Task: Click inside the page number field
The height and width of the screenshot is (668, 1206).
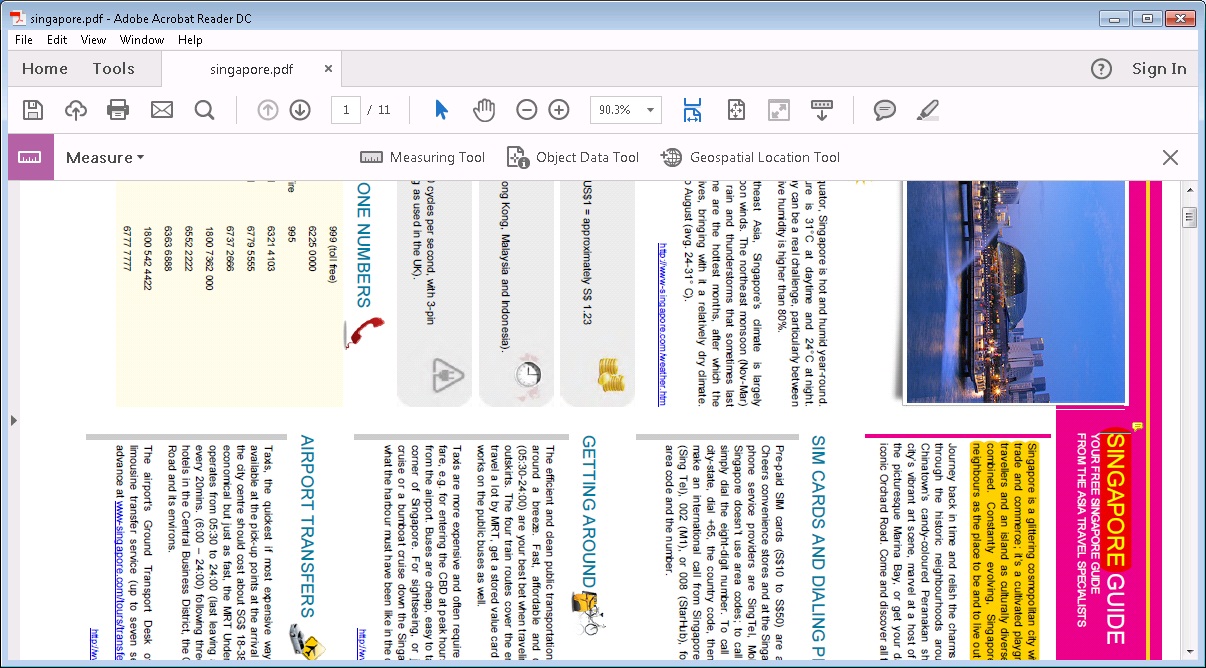Action: pos(346,110)
